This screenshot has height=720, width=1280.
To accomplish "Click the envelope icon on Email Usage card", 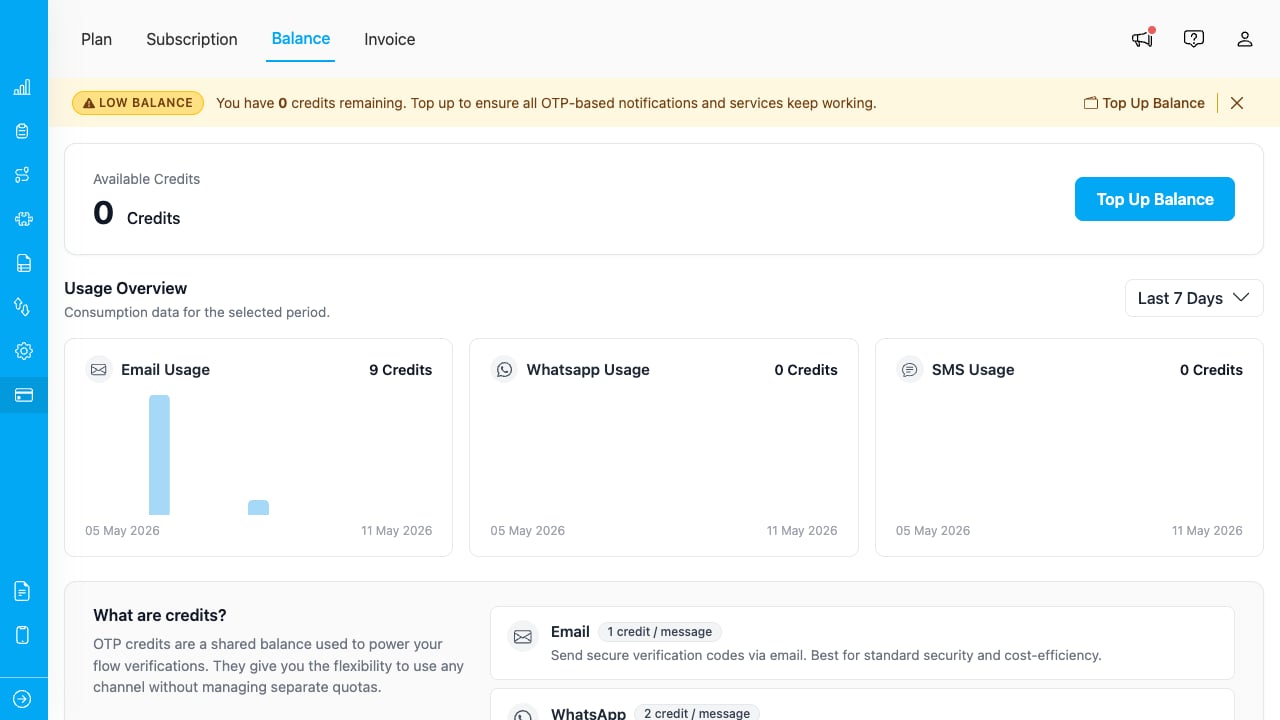I will 99,370.
